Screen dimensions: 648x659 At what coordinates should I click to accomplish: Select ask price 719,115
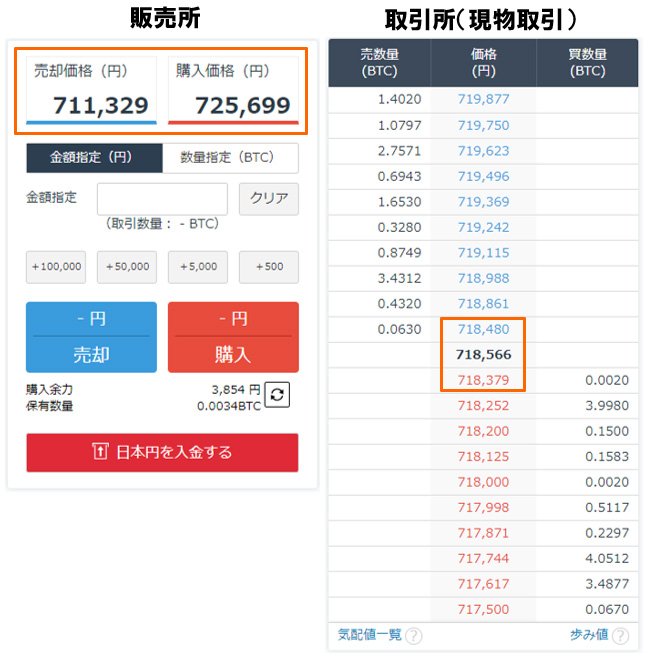(x=483, y=253)
